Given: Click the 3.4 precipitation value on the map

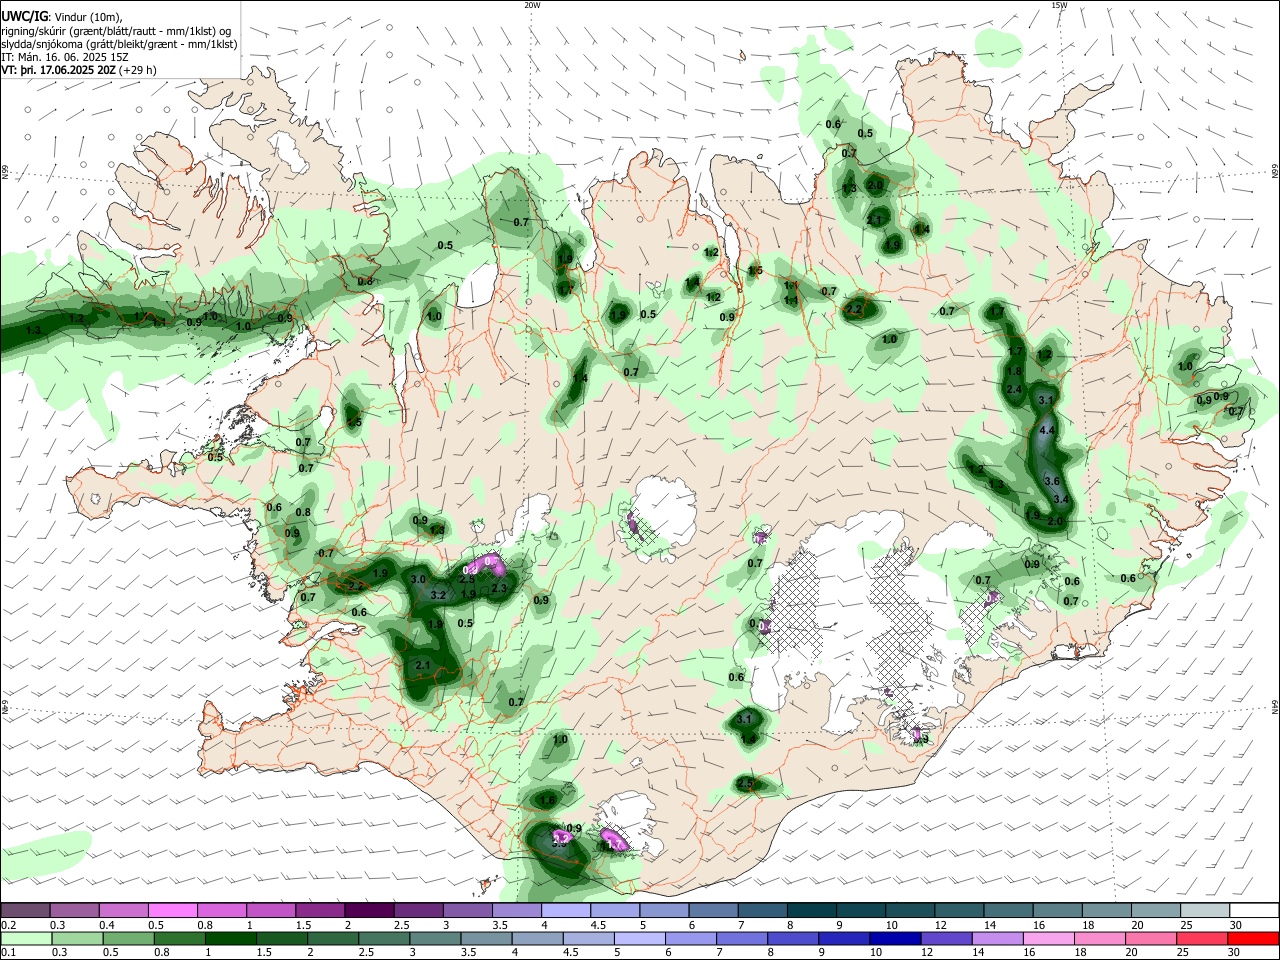Looking at the screenshot, I should [1062, 499].
